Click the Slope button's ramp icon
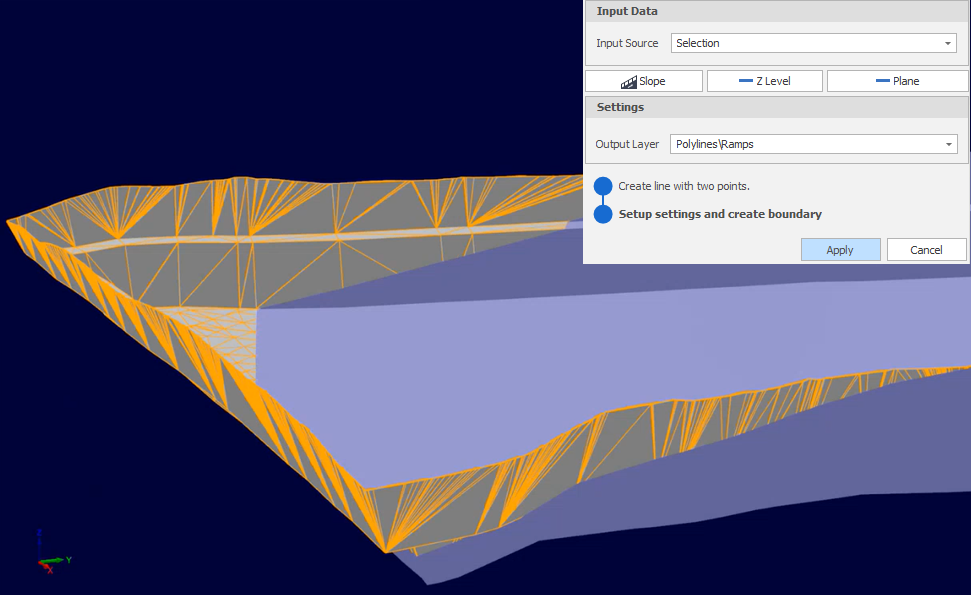 click(x=628, y=82)
